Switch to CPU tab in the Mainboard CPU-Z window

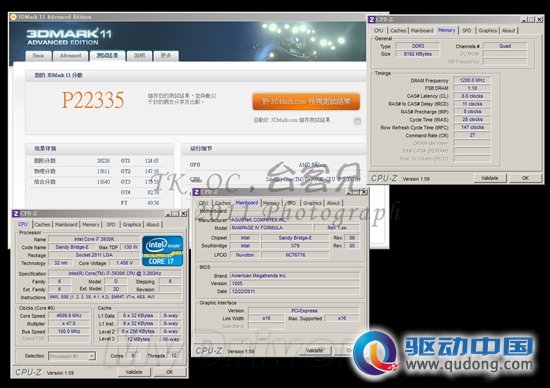203,203
